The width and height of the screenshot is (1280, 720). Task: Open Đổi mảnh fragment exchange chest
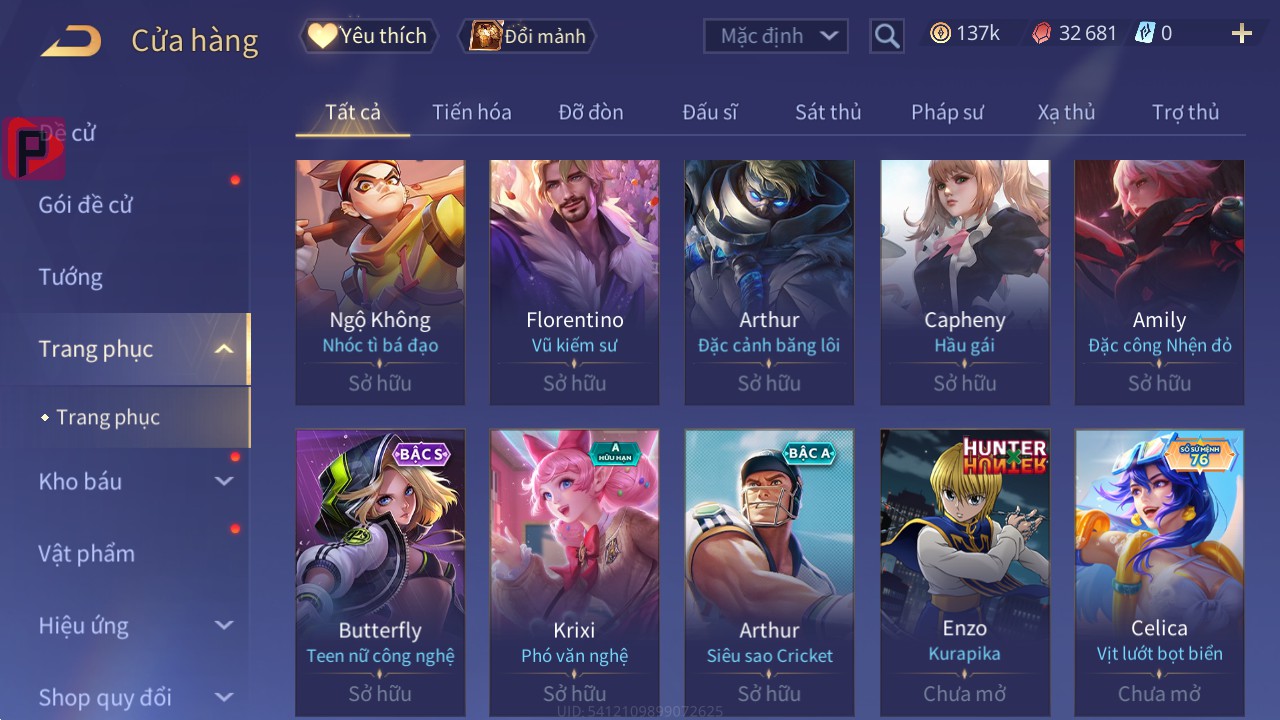point(527,36)
